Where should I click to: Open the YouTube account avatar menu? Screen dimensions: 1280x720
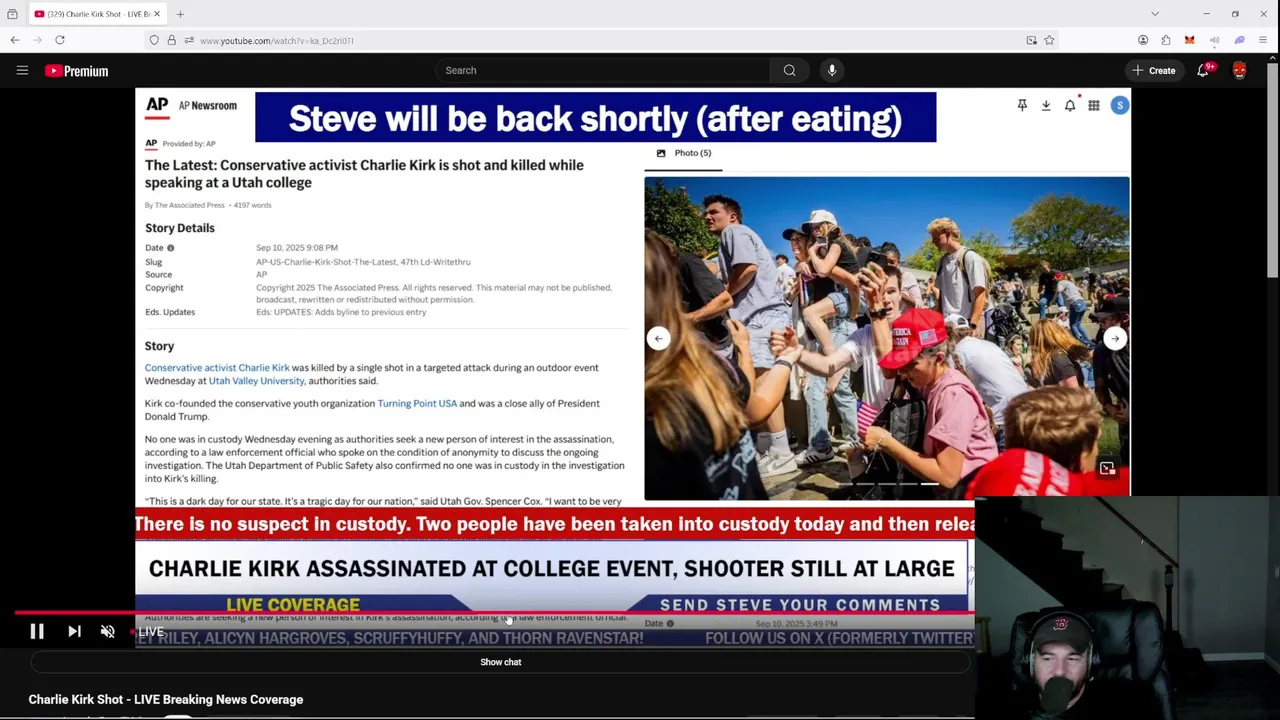tap(1239, 70)
